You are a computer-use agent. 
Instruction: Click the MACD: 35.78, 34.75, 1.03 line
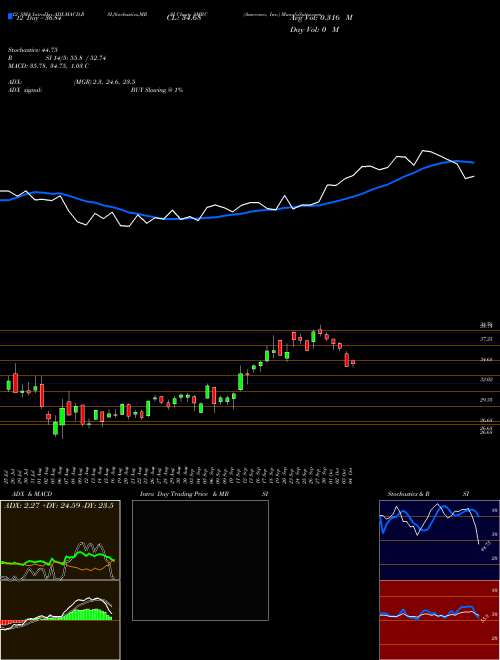click(x=48, y=66)
